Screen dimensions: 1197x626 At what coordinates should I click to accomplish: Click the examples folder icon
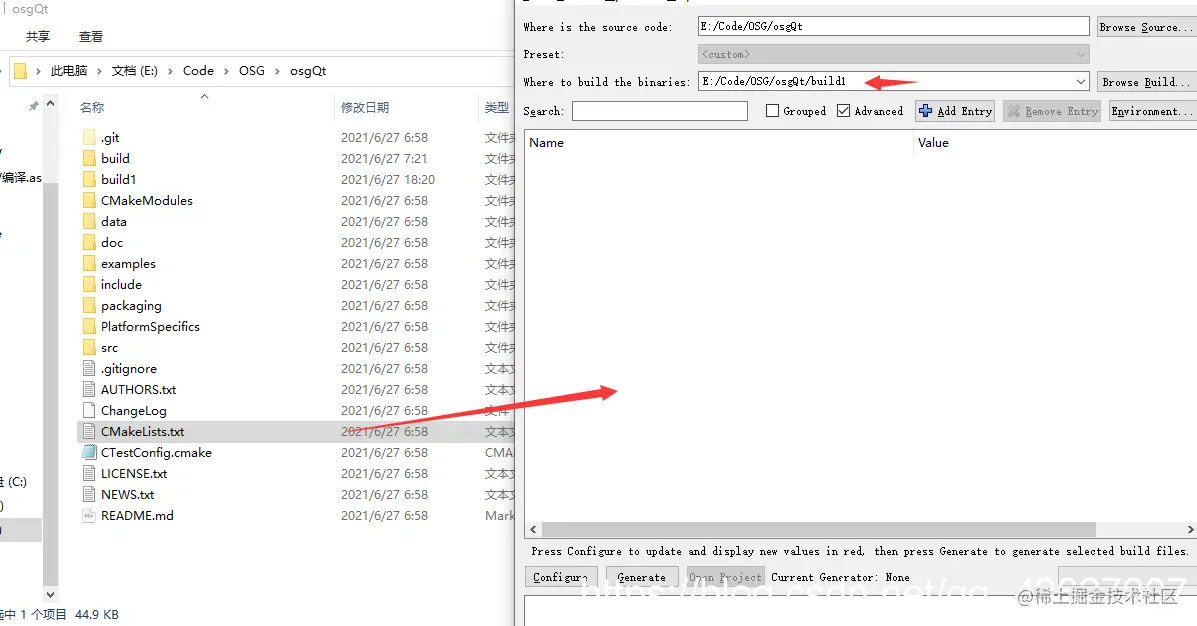[89, 263]
